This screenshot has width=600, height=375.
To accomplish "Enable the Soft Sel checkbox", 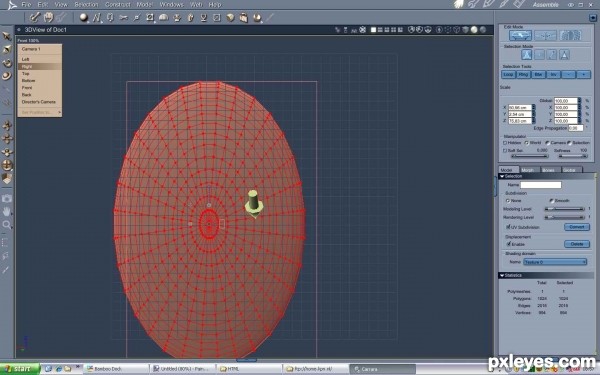I will [505, 151].
